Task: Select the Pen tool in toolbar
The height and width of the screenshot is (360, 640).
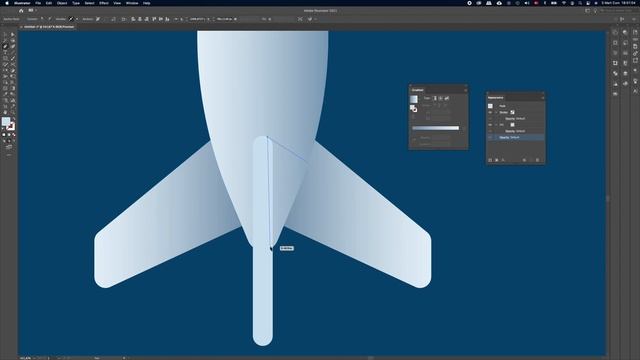Action: [5, 47]
